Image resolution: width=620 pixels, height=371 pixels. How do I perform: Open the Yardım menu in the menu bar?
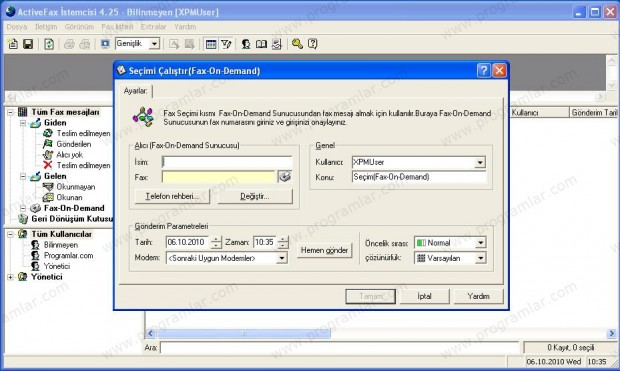pos(185,26)
